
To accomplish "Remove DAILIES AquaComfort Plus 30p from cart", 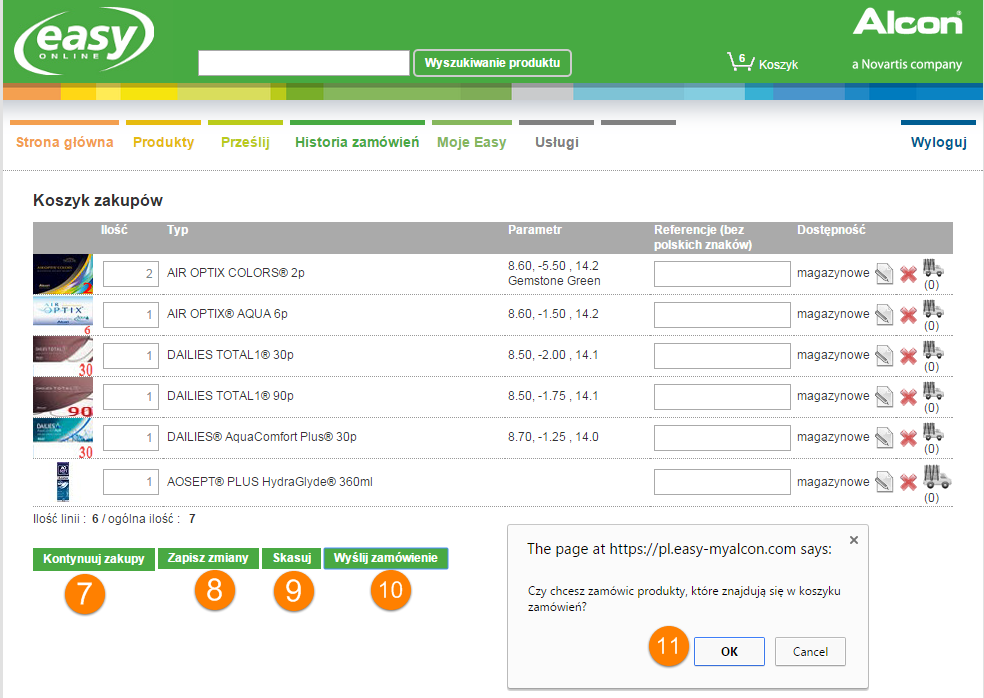I will click(x=908, y=438).
